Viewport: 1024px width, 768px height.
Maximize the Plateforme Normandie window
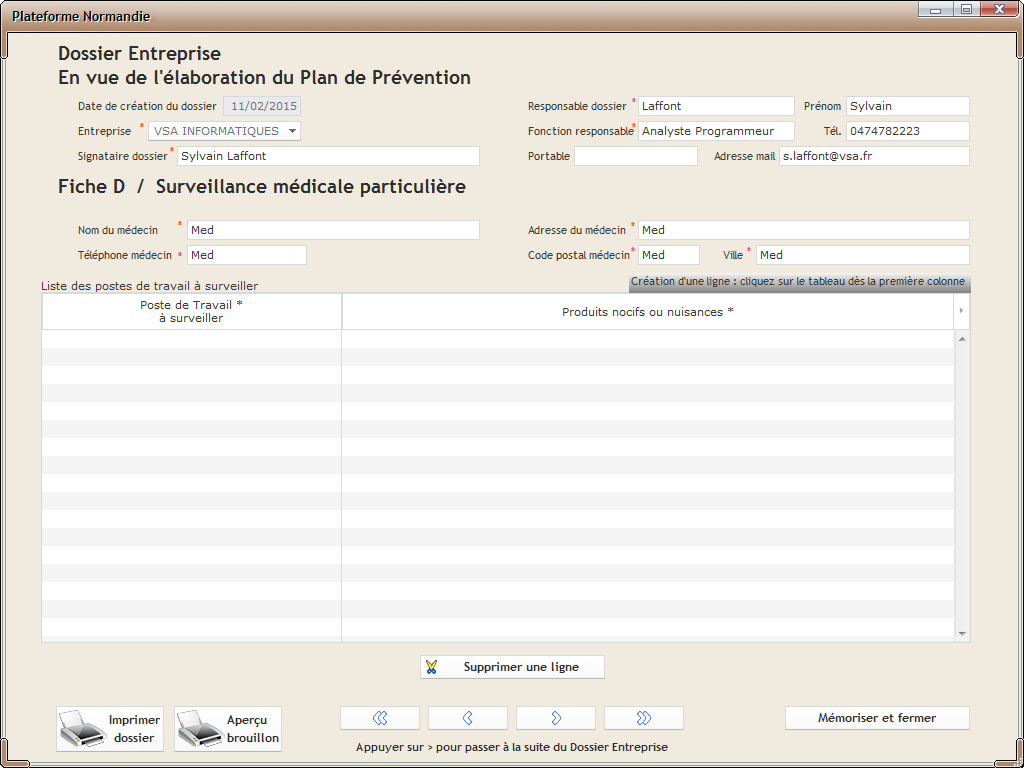965,9
